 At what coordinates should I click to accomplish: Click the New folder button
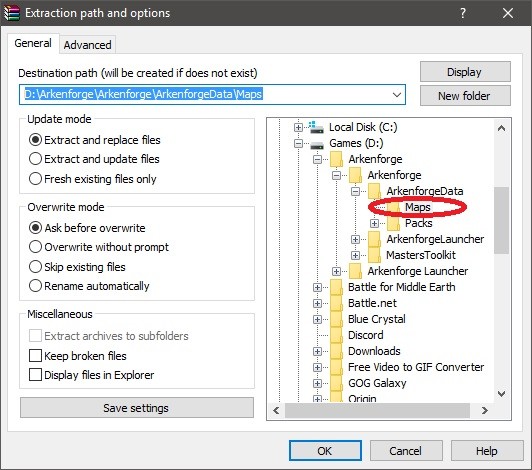(x=465, y=96)
